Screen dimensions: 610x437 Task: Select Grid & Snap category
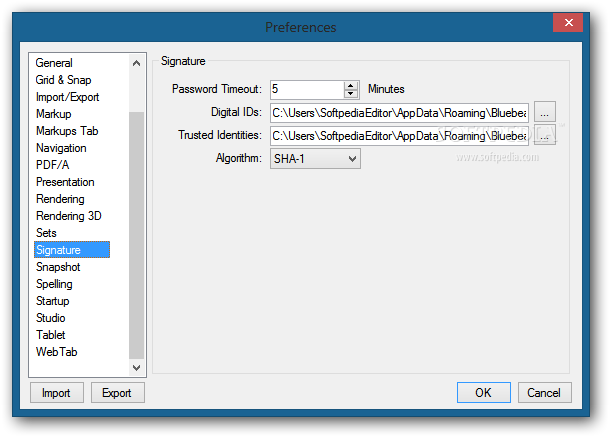[x=63, y=80]
